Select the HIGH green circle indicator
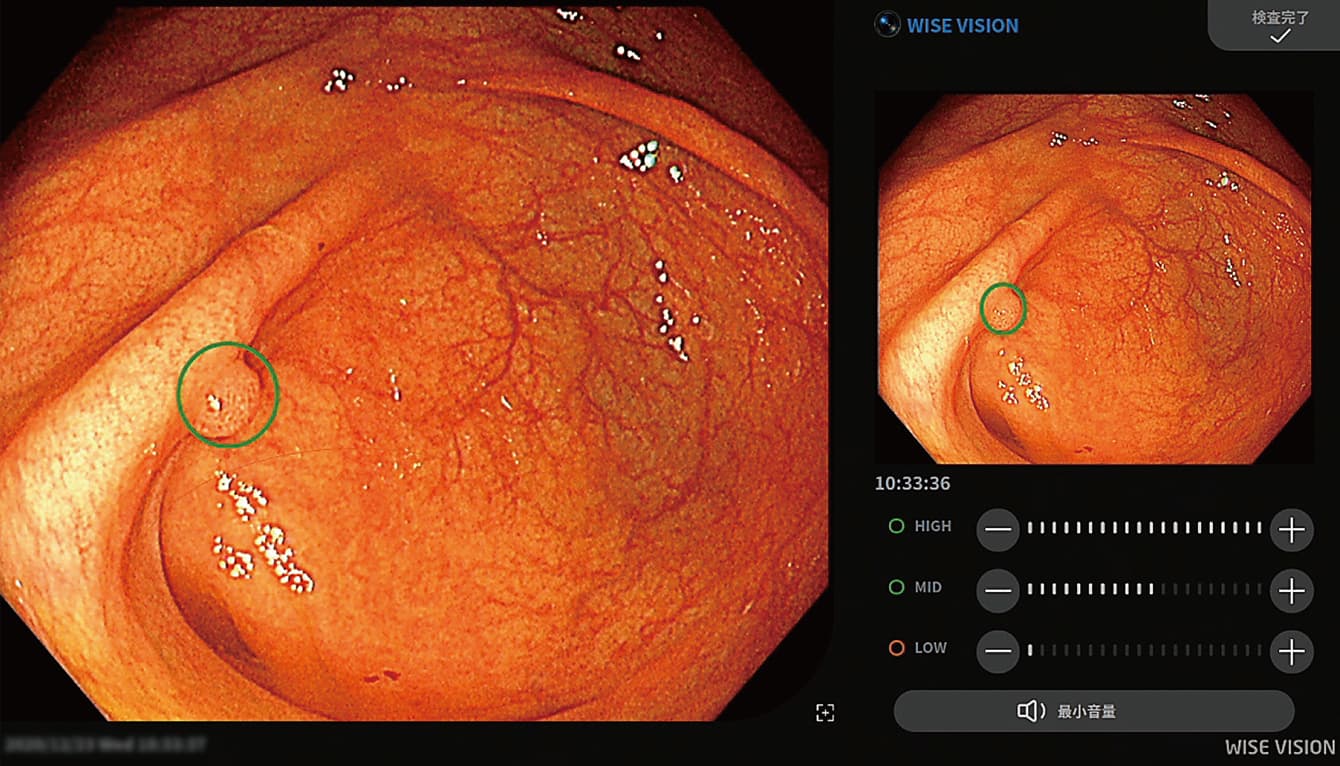The width and height of the screenshot is (1340, 766). (896, 526)
